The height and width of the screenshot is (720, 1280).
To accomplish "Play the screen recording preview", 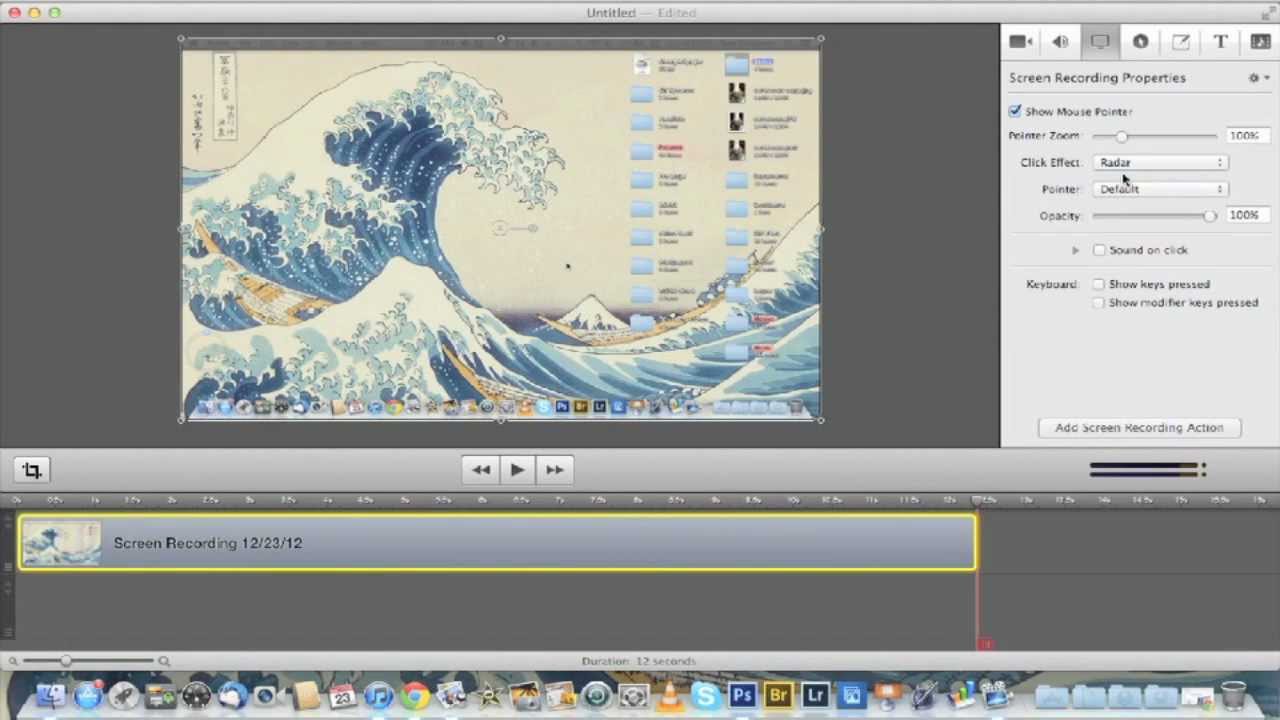I will [x=517, y=469].
